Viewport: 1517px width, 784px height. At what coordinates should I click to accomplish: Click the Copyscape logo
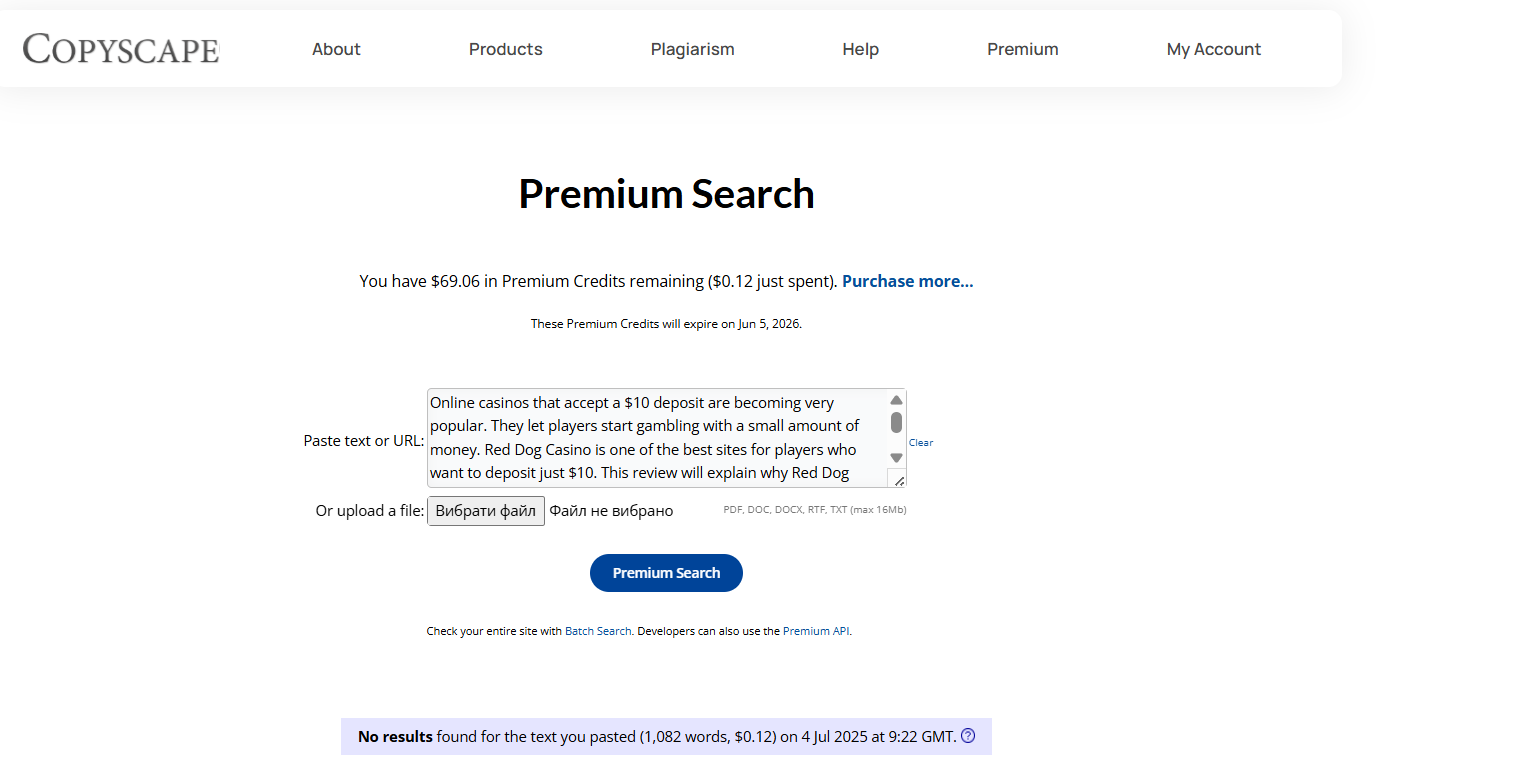[121, 48]
